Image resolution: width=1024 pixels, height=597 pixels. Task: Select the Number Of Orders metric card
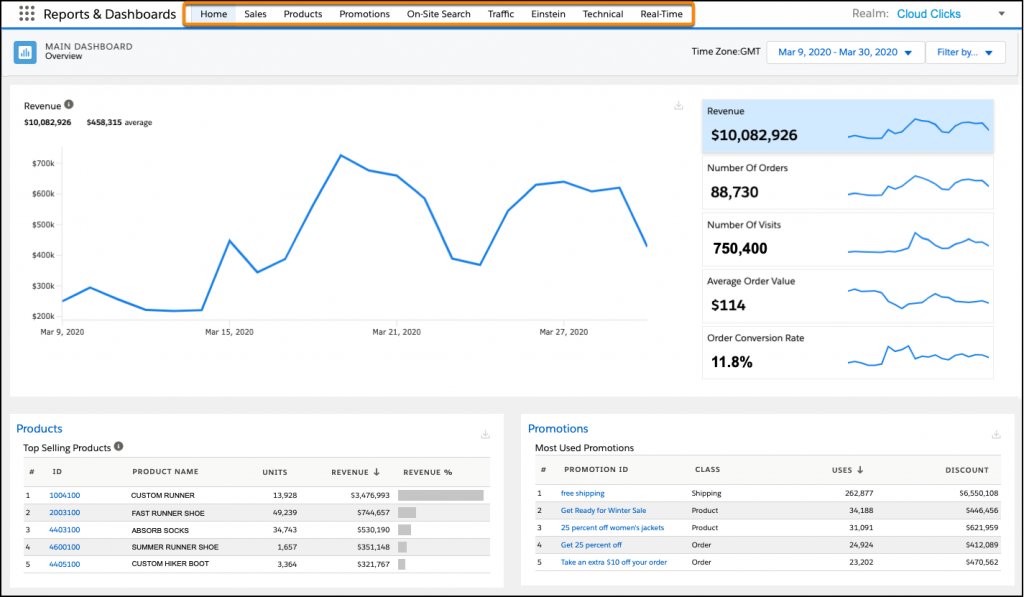tap(848, 183)
